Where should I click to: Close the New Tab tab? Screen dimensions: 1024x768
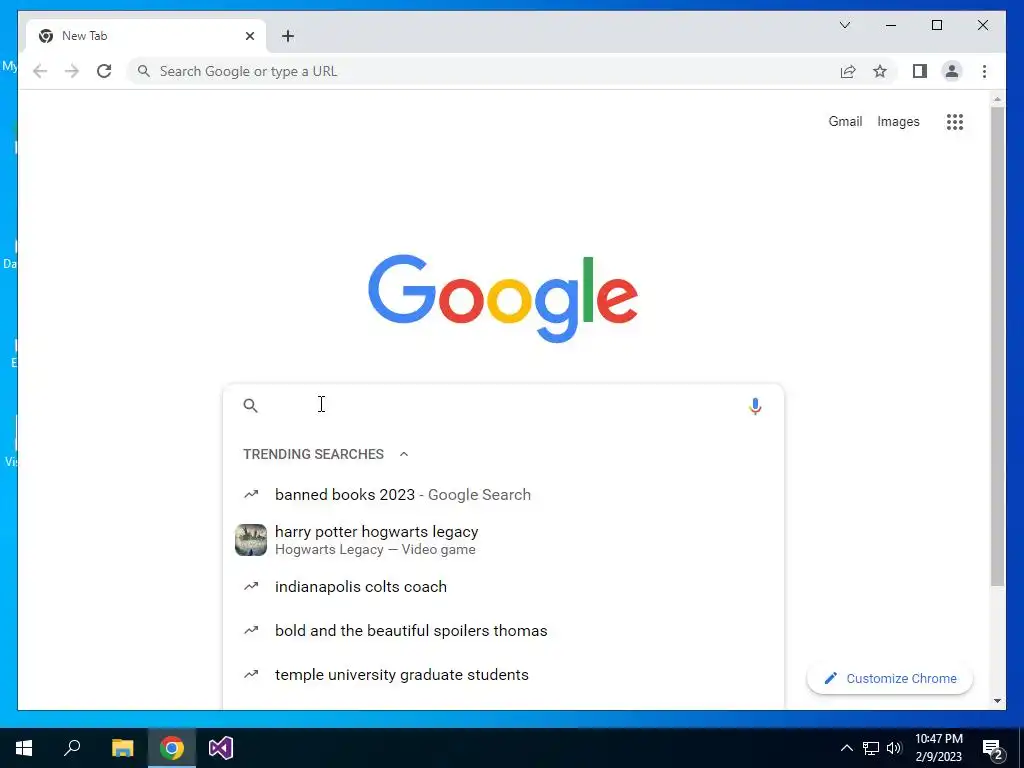[249, 36]
